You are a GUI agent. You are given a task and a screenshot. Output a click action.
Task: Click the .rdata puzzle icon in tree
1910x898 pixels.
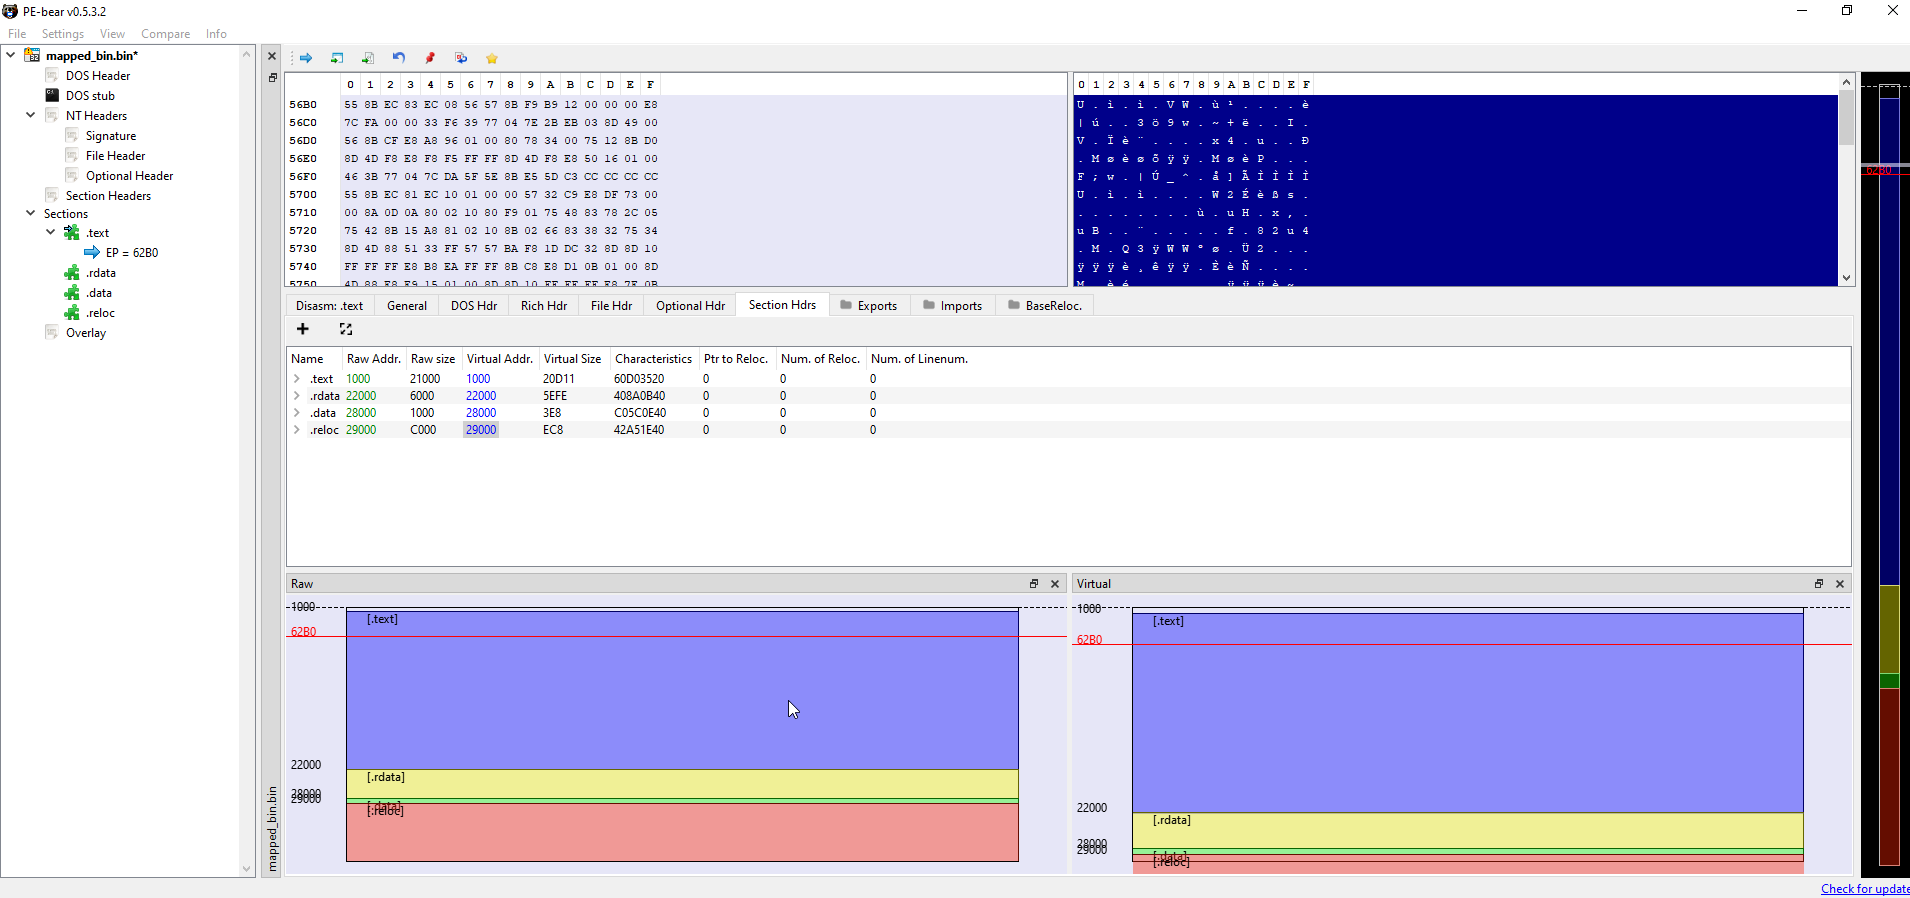[x=72, y=272]
